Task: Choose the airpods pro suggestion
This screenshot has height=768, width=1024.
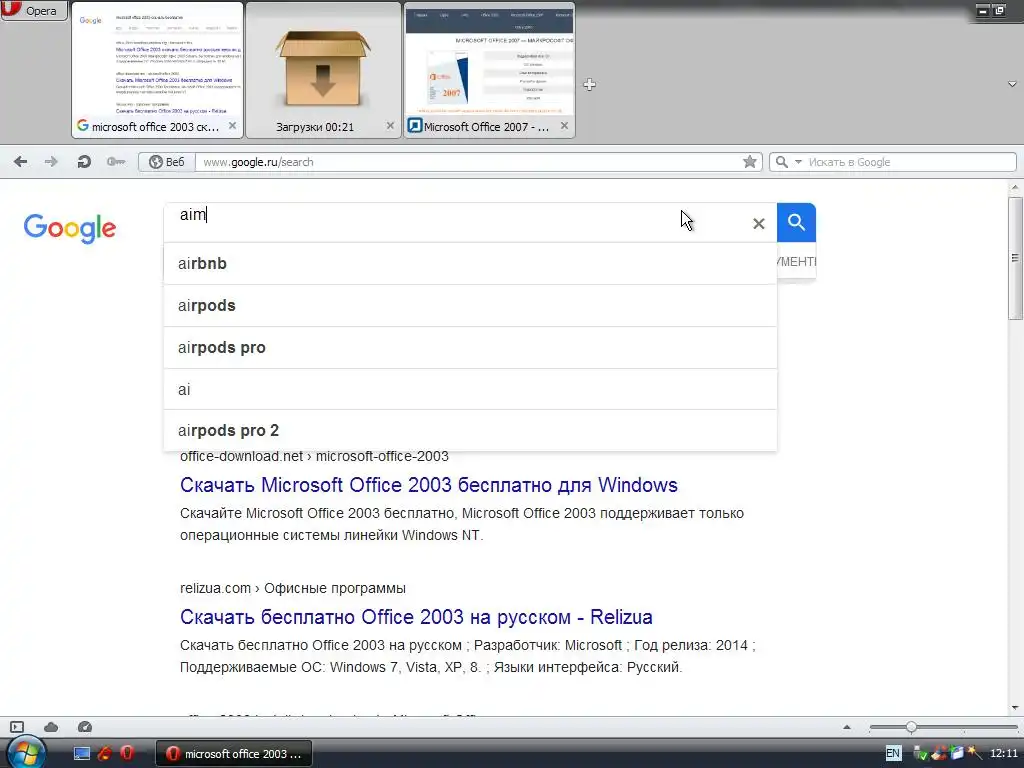Action: coord(470,347)
